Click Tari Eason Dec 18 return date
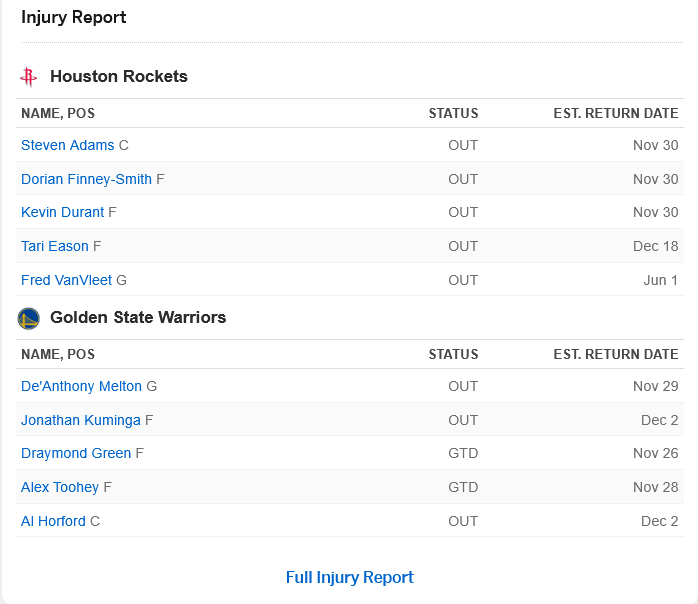The image size is (698, 604). (656, 246)
